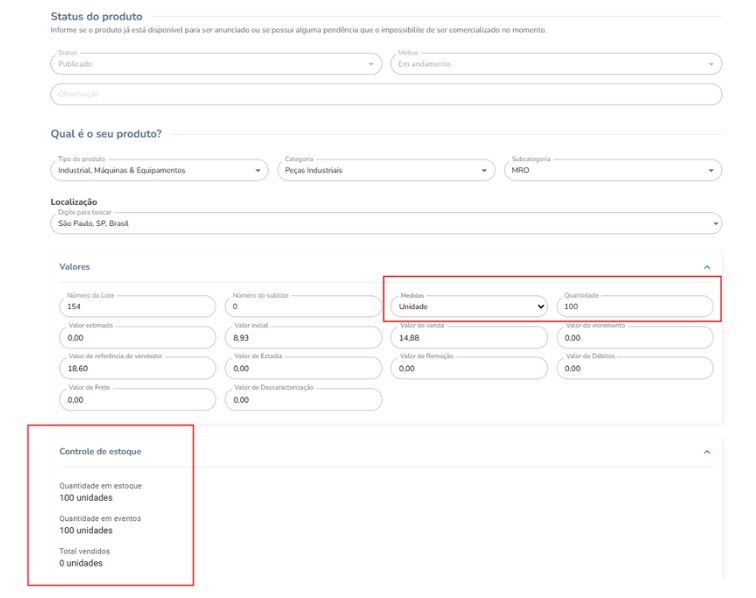Image resolution: width=756 pixels, height=598 pixels.
Task: Open the Motivo dropdown showing Em andamento
Action: point(556,64)
